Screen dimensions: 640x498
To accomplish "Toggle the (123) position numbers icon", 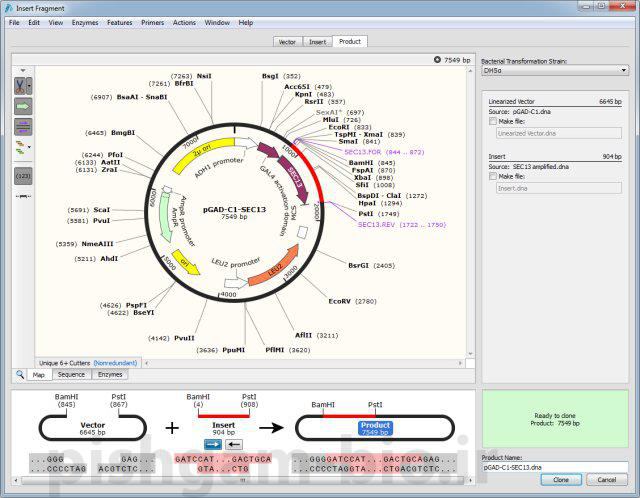I will [x=22, y=175].
